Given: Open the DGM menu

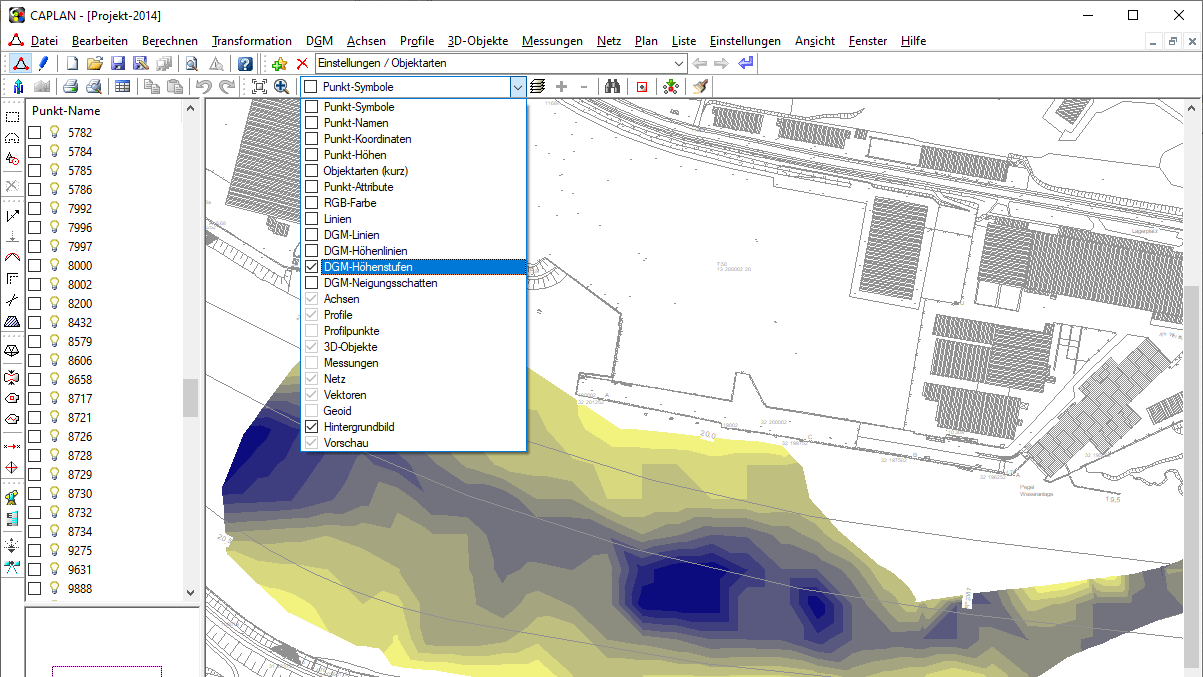Looking at the screenshot, I should click(x=319, y=41).
